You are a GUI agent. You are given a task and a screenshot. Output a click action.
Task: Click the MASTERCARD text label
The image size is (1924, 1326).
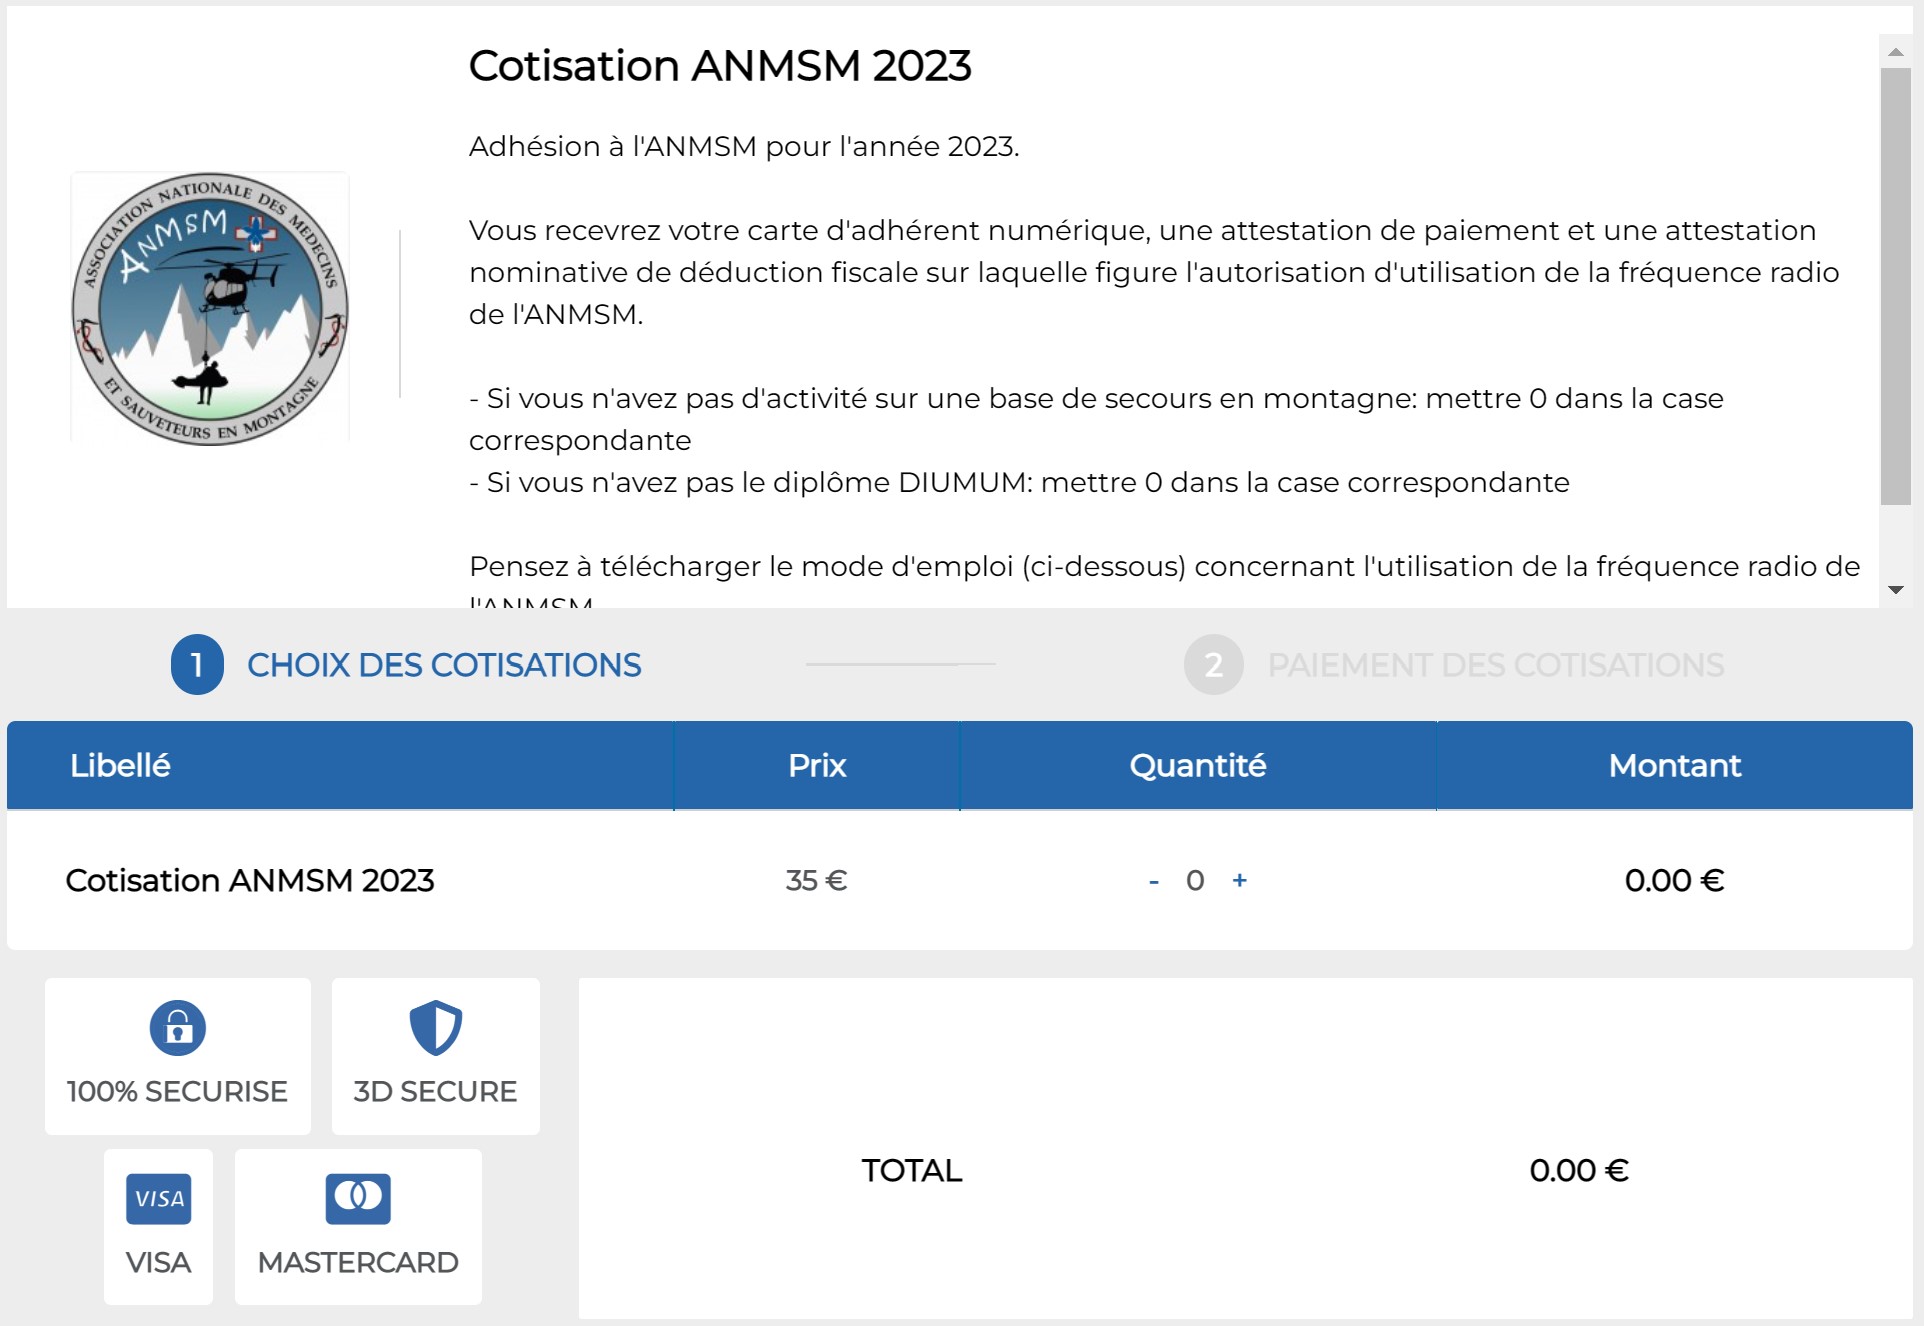tap(358, 1262)
